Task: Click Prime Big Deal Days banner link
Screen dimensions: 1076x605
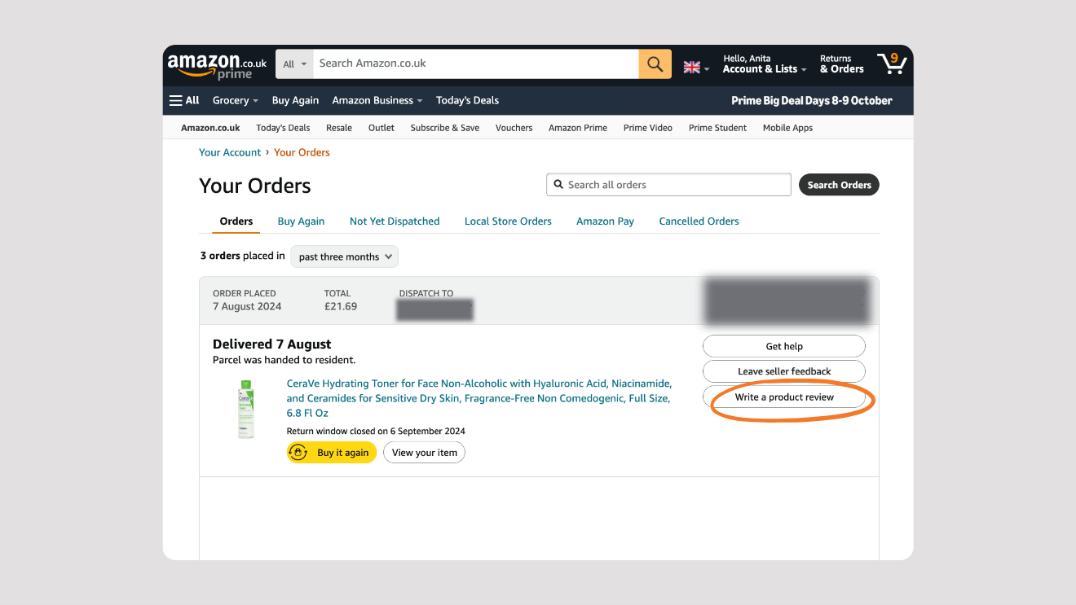Action: [x=811, y=101]
